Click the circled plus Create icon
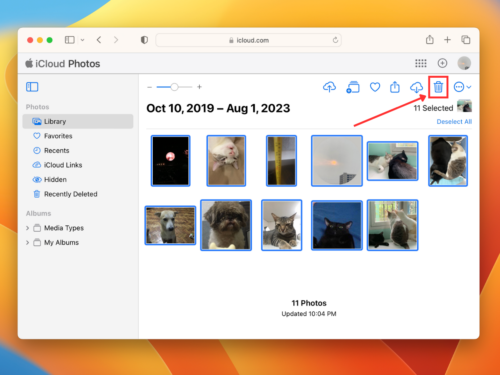Image resolution: width=500 pixels, height=375 pixels. tap(442, 63)
